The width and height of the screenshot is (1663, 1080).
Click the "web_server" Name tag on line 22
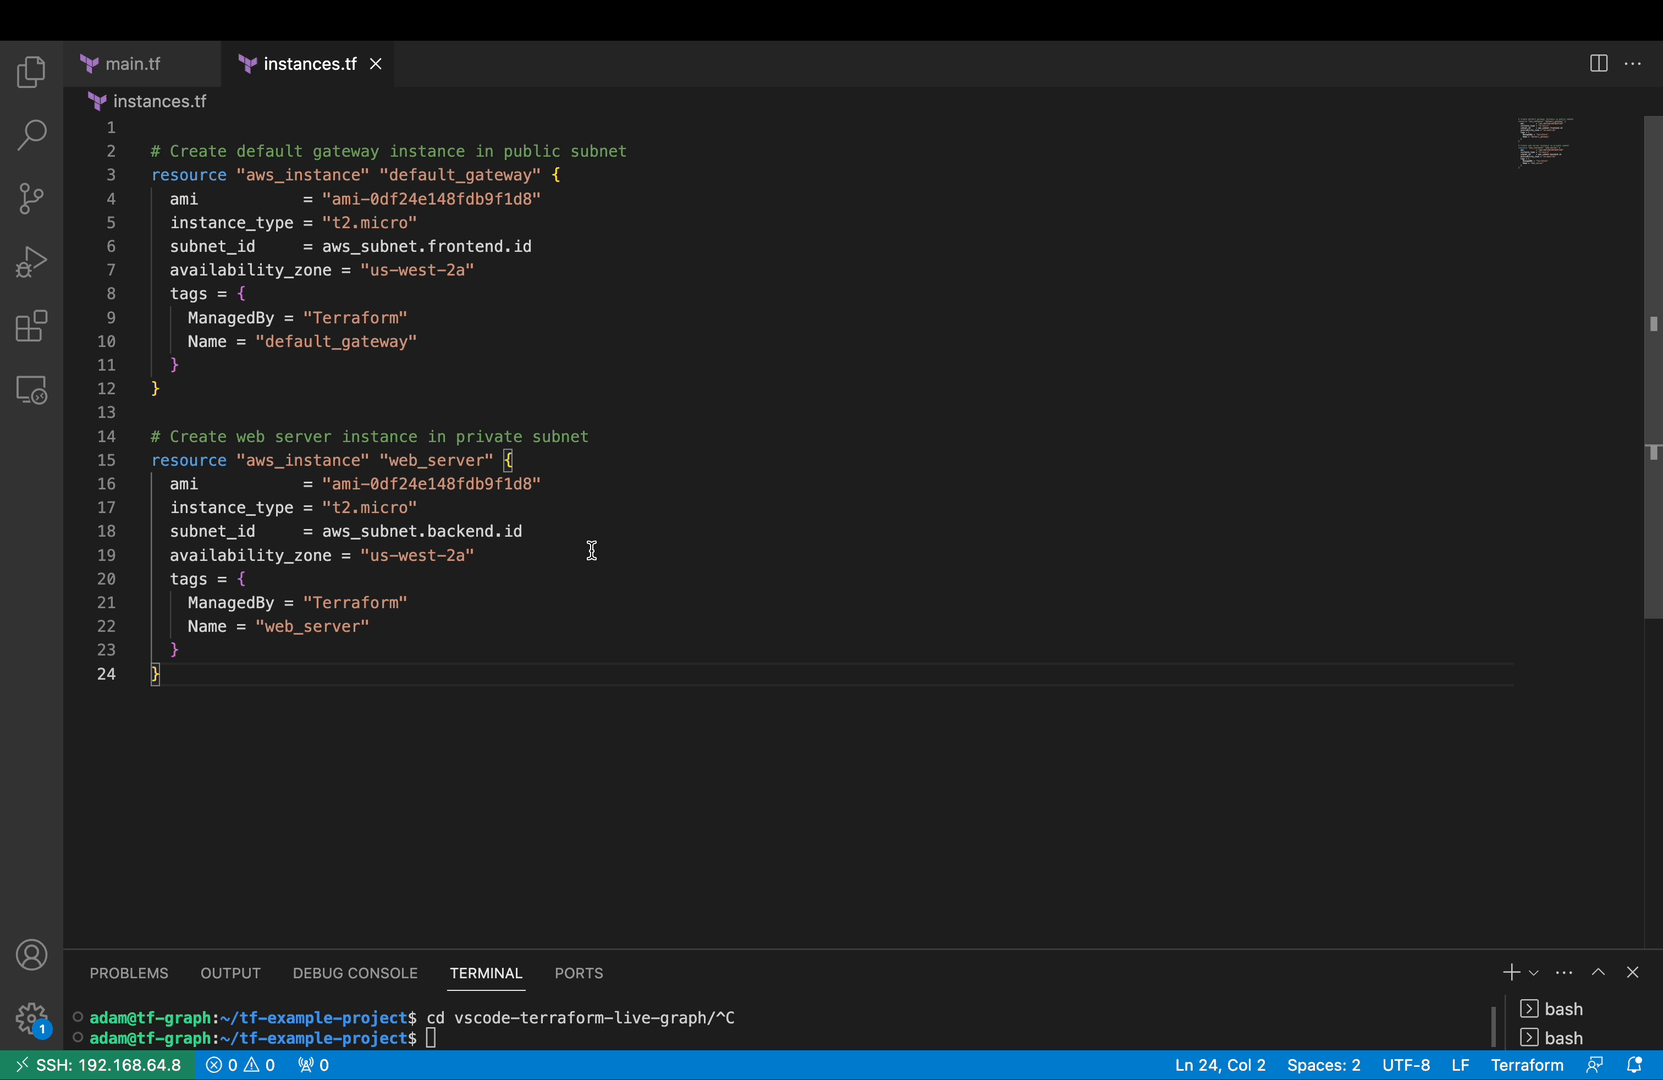312,626
